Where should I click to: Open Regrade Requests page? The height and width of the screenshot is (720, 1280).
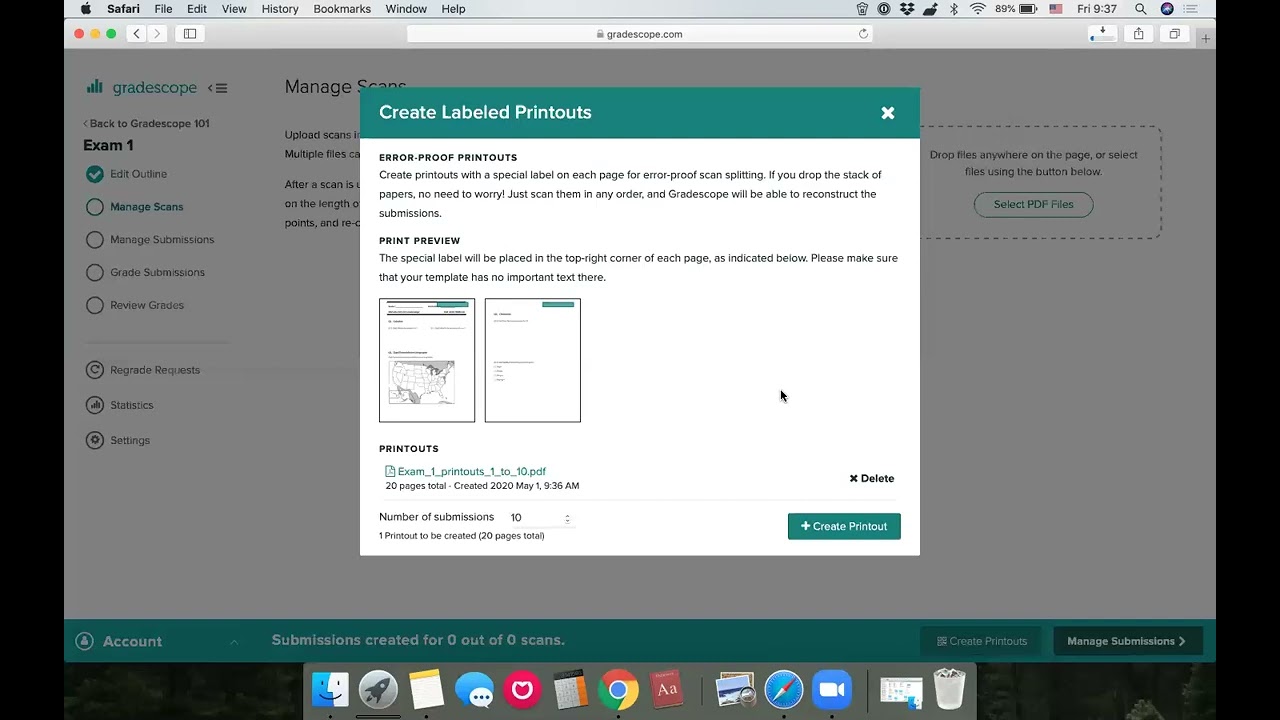point(155,370)
